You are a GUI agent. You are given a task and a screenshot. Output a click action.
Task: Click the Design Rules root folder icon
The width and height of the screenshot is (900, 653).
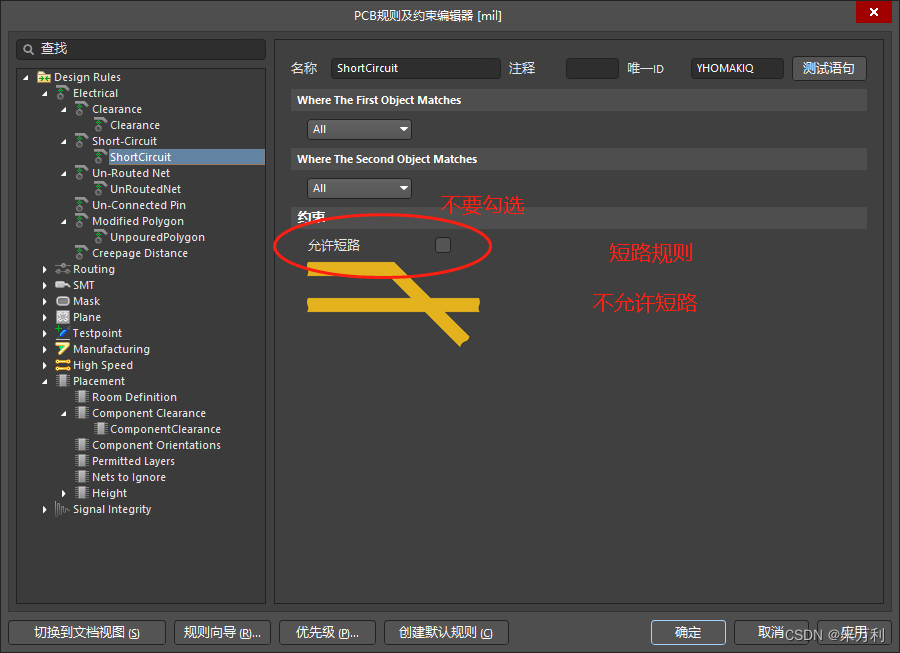pyautogui.click(x=44, y=77)
